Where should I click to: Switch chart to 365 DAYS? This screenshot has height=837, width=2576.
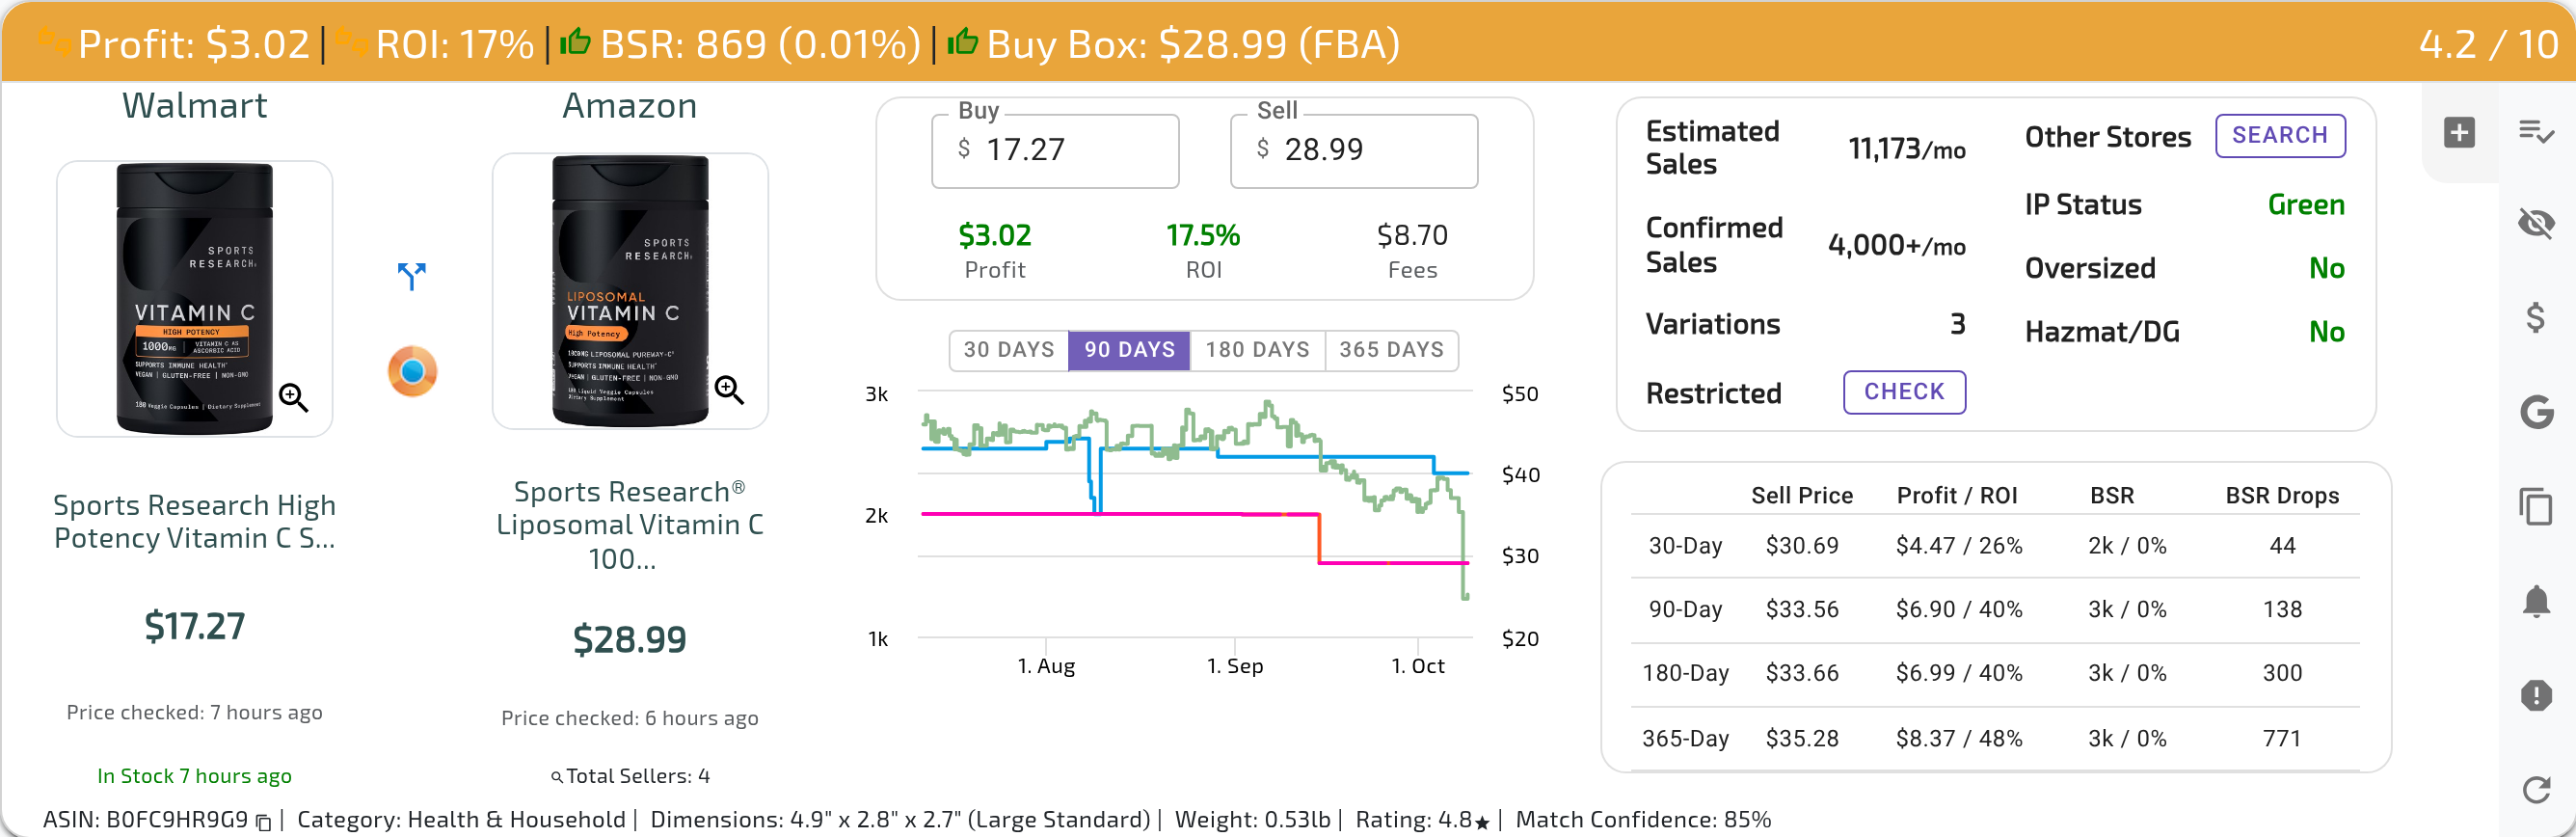click(1391, 350)
